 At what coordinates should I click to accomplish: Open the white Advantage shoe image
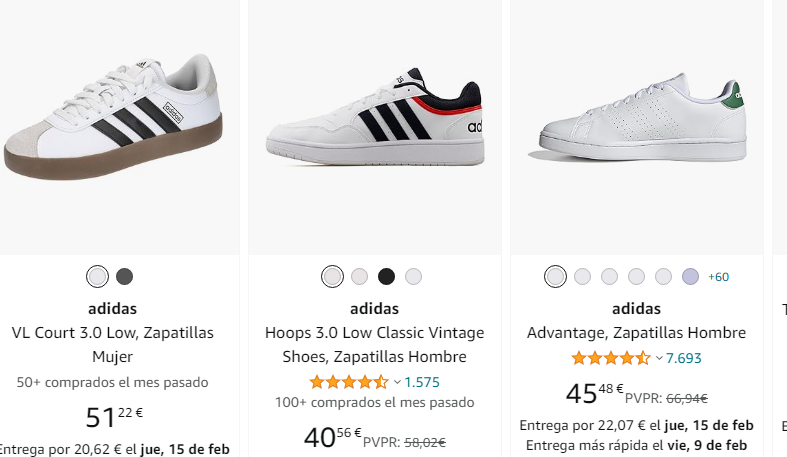tap(637, 118)
